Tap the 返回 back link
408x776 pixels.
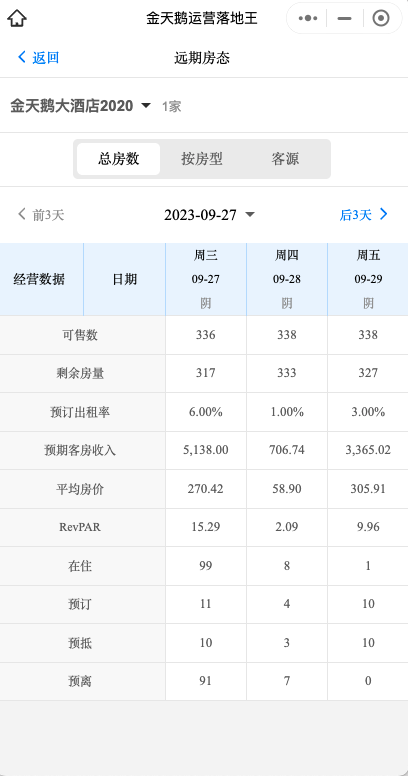click(x=46, y=57)
